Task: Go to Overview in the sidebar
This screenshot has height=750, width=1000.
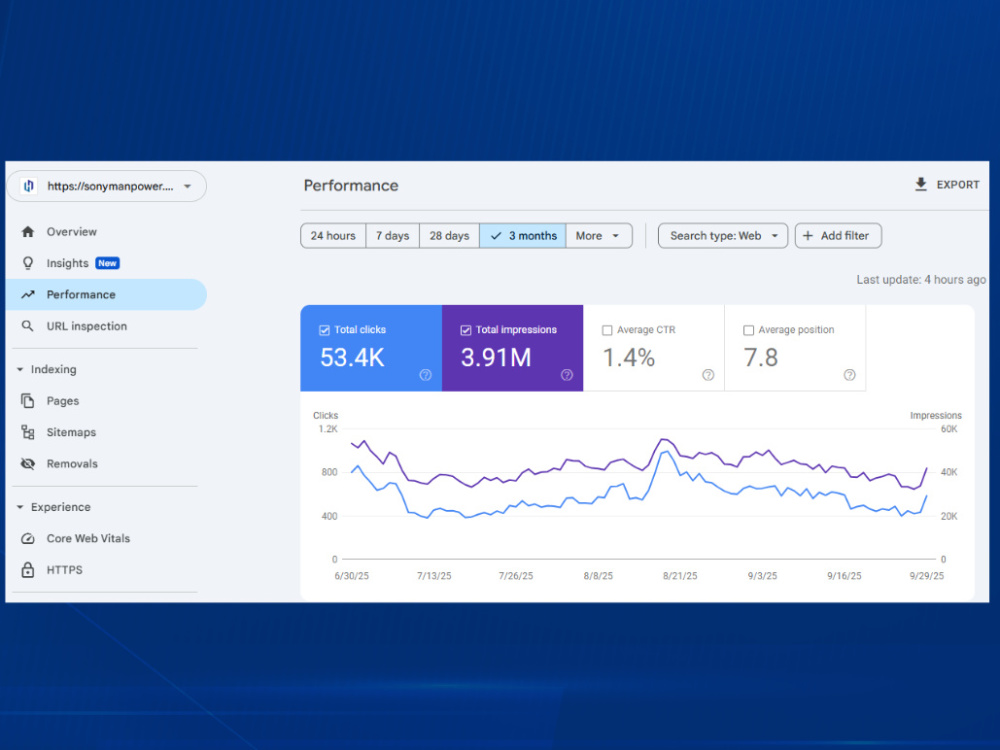Action: coord(106,232)
